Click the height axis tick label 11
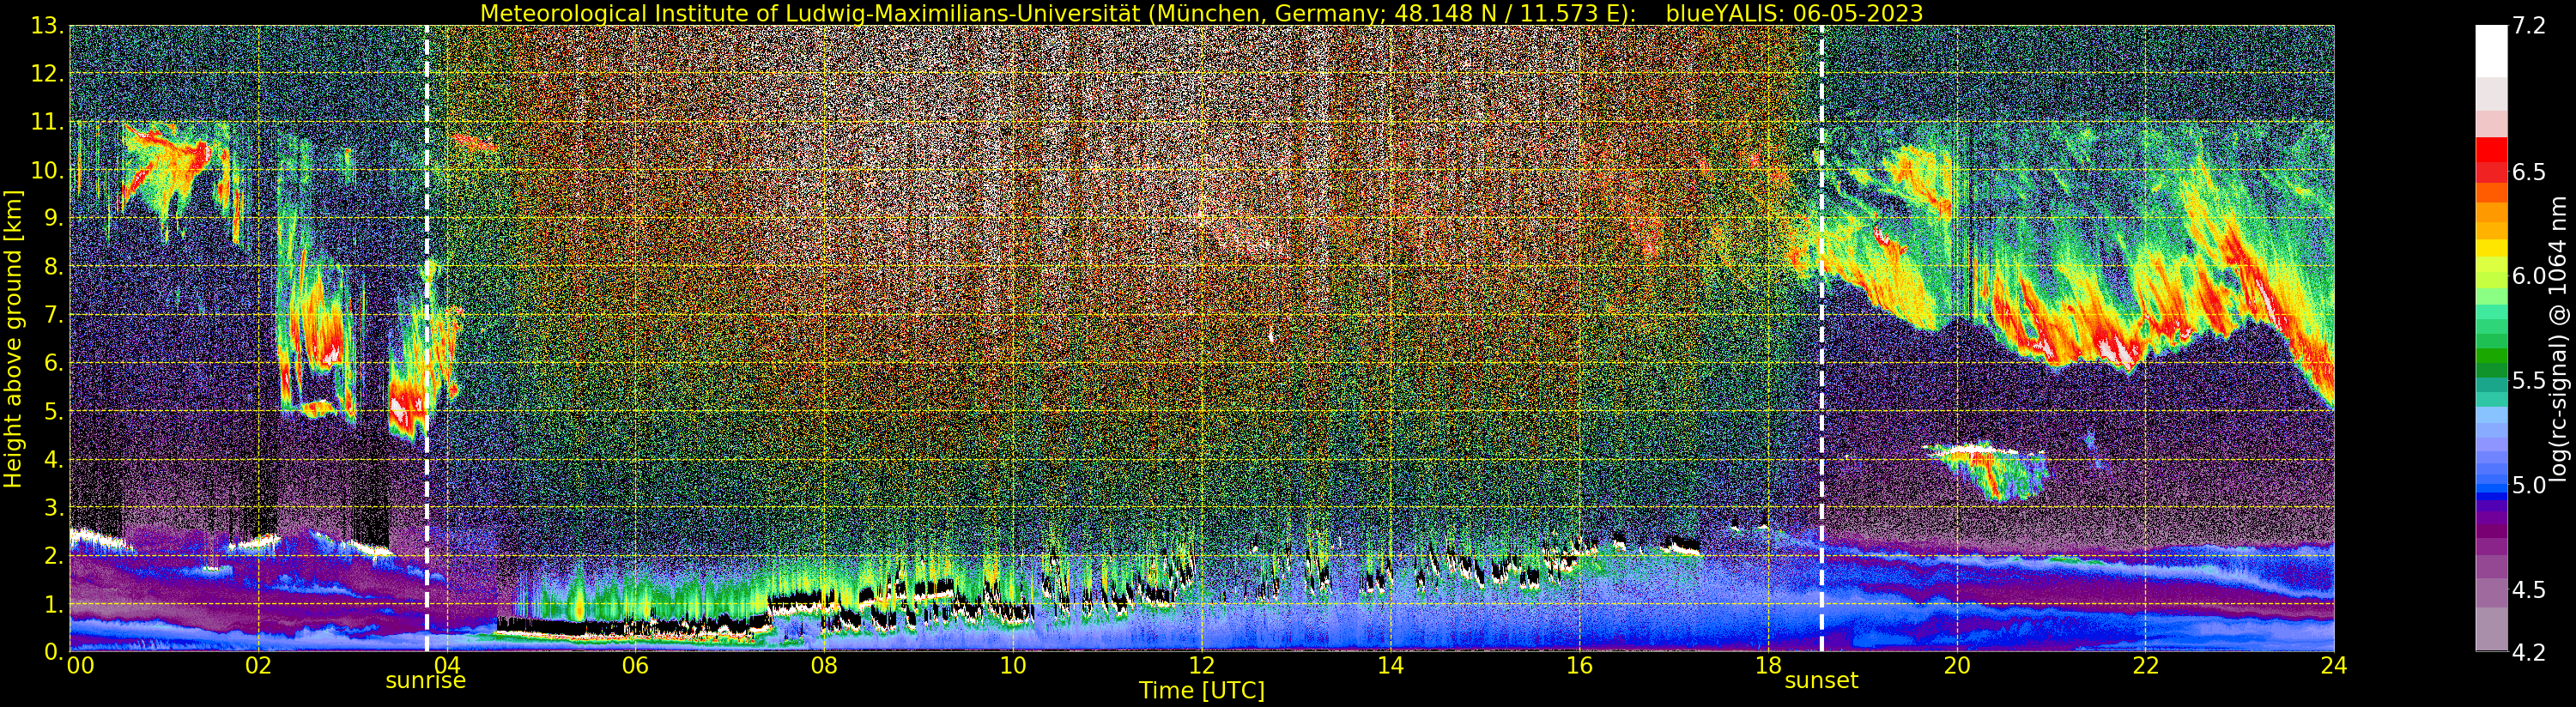The image size is (2576, 707). click(x=47, y=122)
